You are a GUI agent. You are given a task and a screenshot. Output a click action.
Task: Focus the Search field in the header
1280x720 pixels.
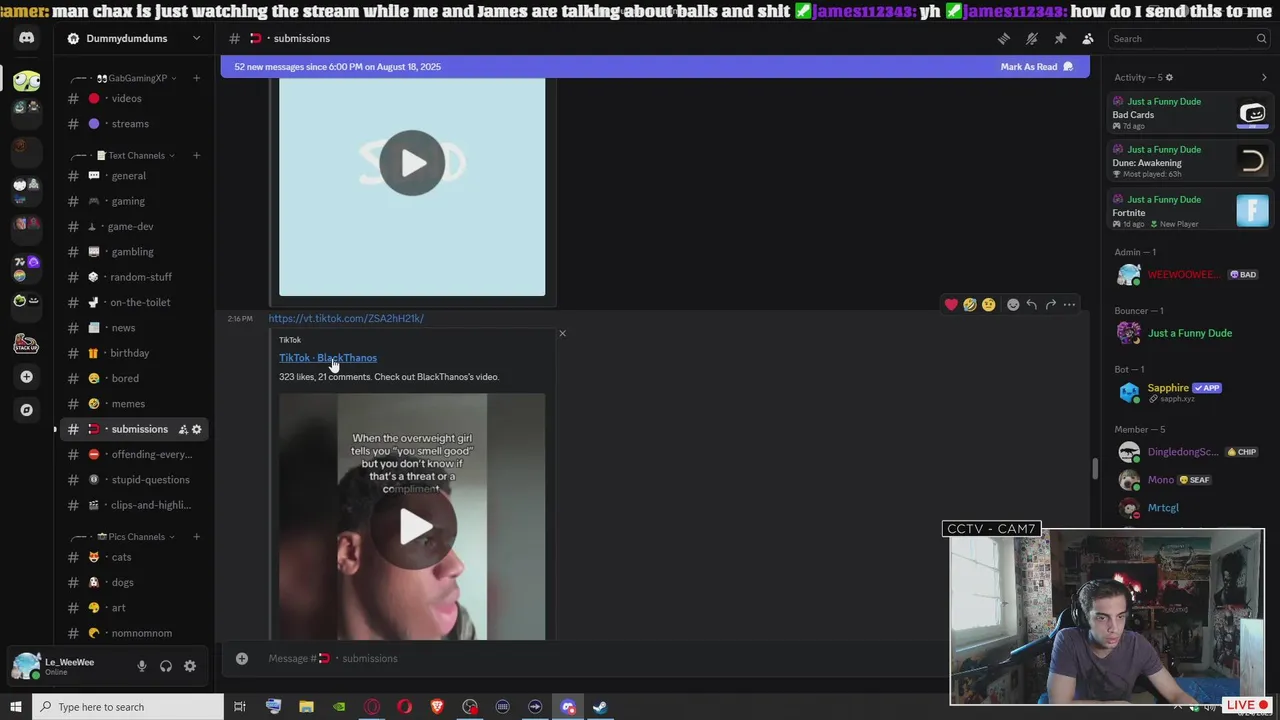1189,38
